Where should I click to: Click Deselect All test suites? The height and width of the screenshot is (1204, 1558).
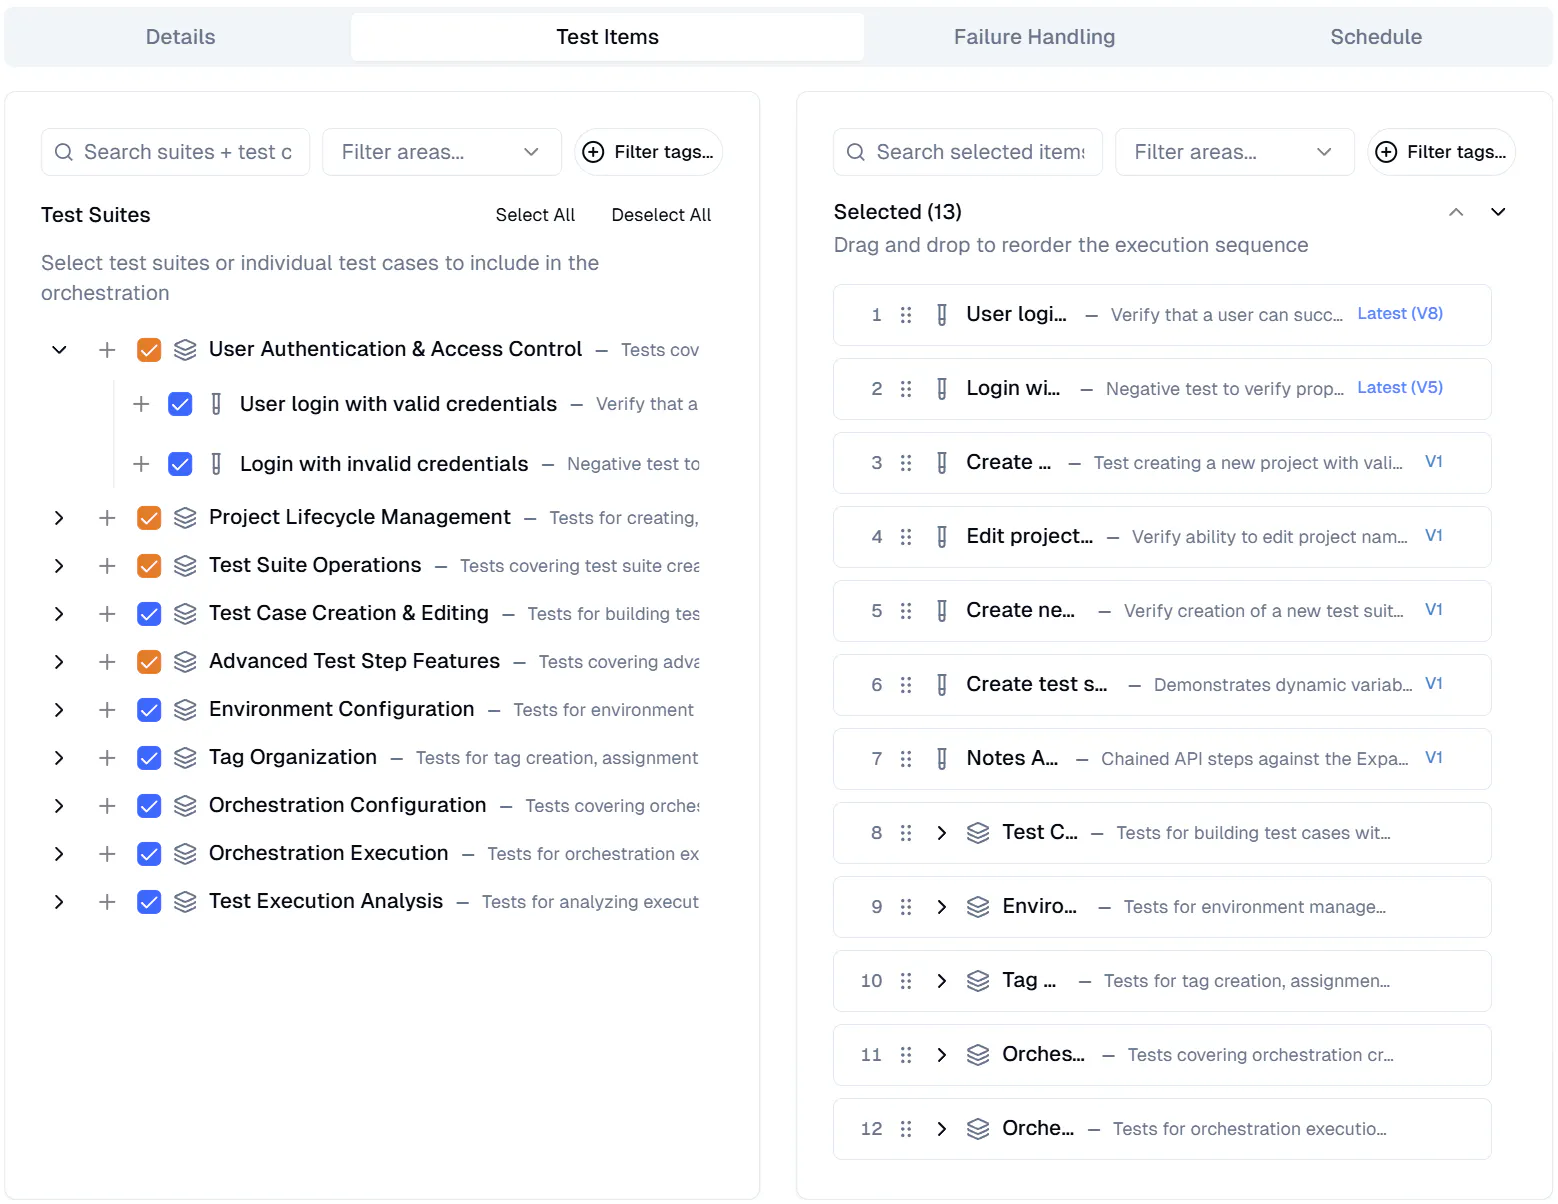point(661,215)
